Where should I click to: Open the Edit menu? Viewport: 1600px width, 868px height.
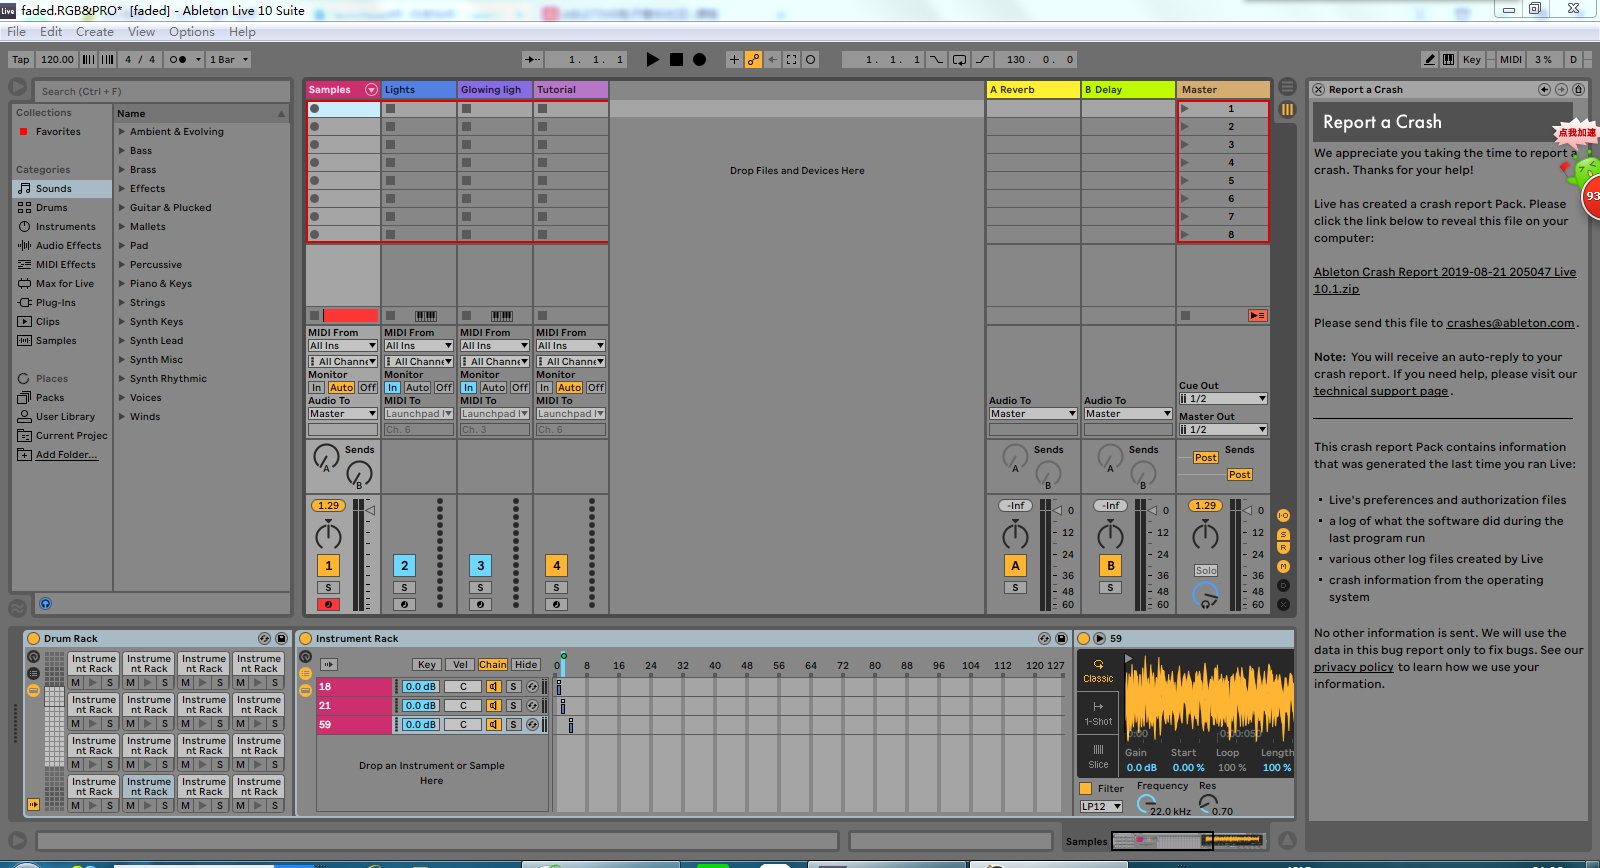51,32
